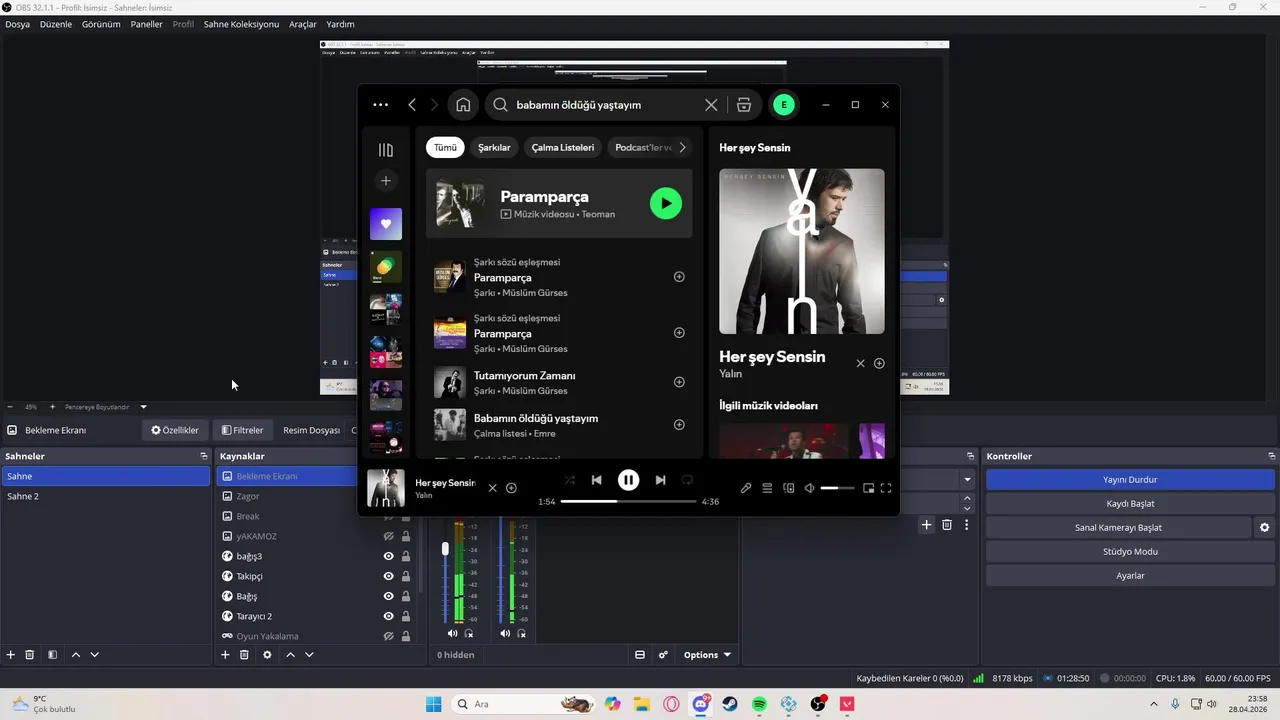Undock the Sahneler panel
The width and height of the screenshot is (1280, 720).
(204, 456)
